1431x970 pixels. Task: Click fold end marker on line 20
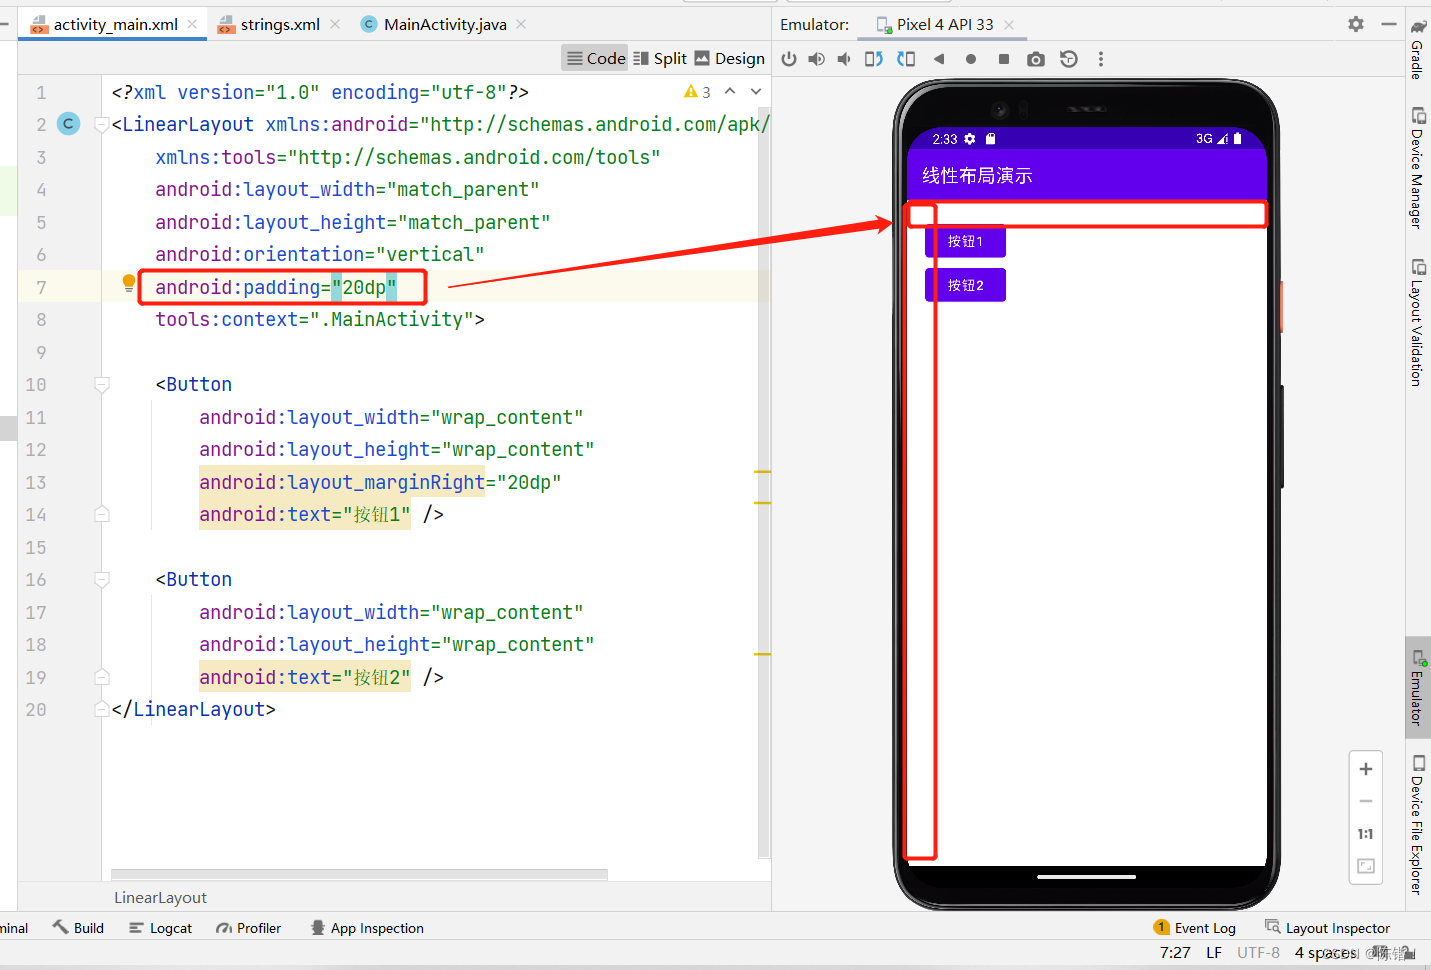tap(101, 709)
